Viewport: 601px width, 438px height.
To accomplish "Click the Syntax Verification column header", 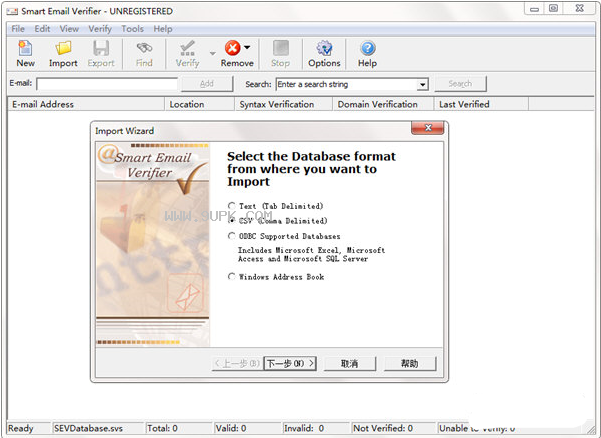I will (x=283, y=104).
